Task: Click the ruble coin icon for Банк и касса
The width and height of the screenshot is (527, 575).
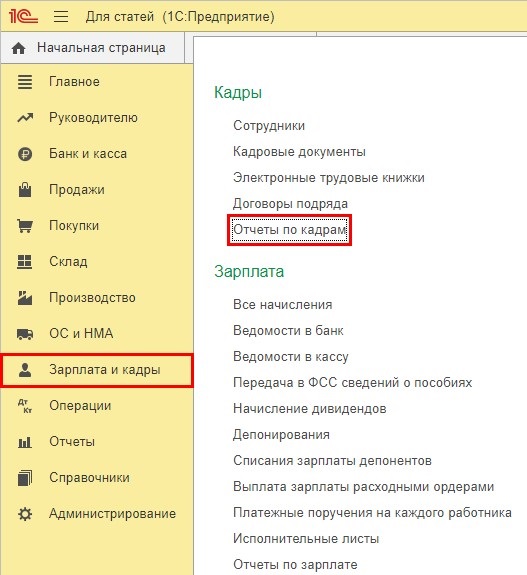Action: (25, 154)
